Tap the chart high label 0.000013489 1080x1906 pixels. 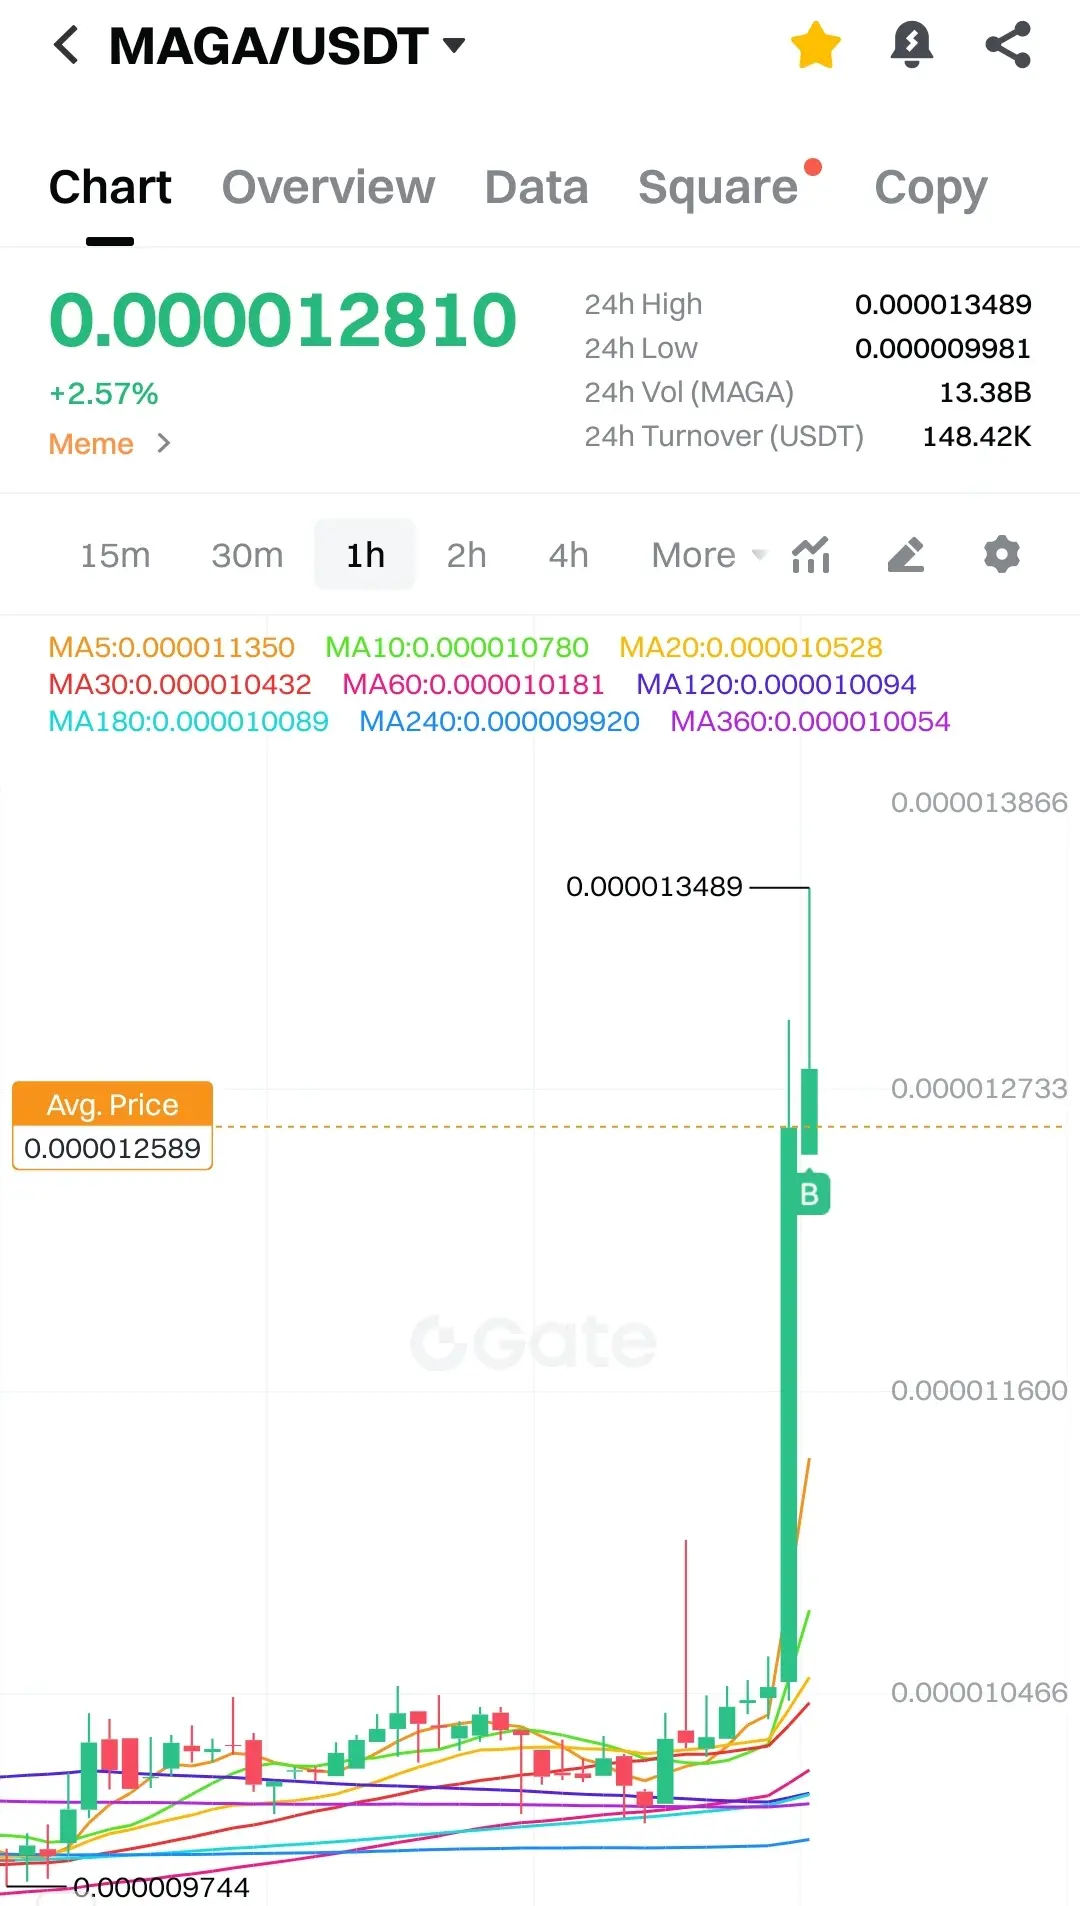click(x=654, y=887)
